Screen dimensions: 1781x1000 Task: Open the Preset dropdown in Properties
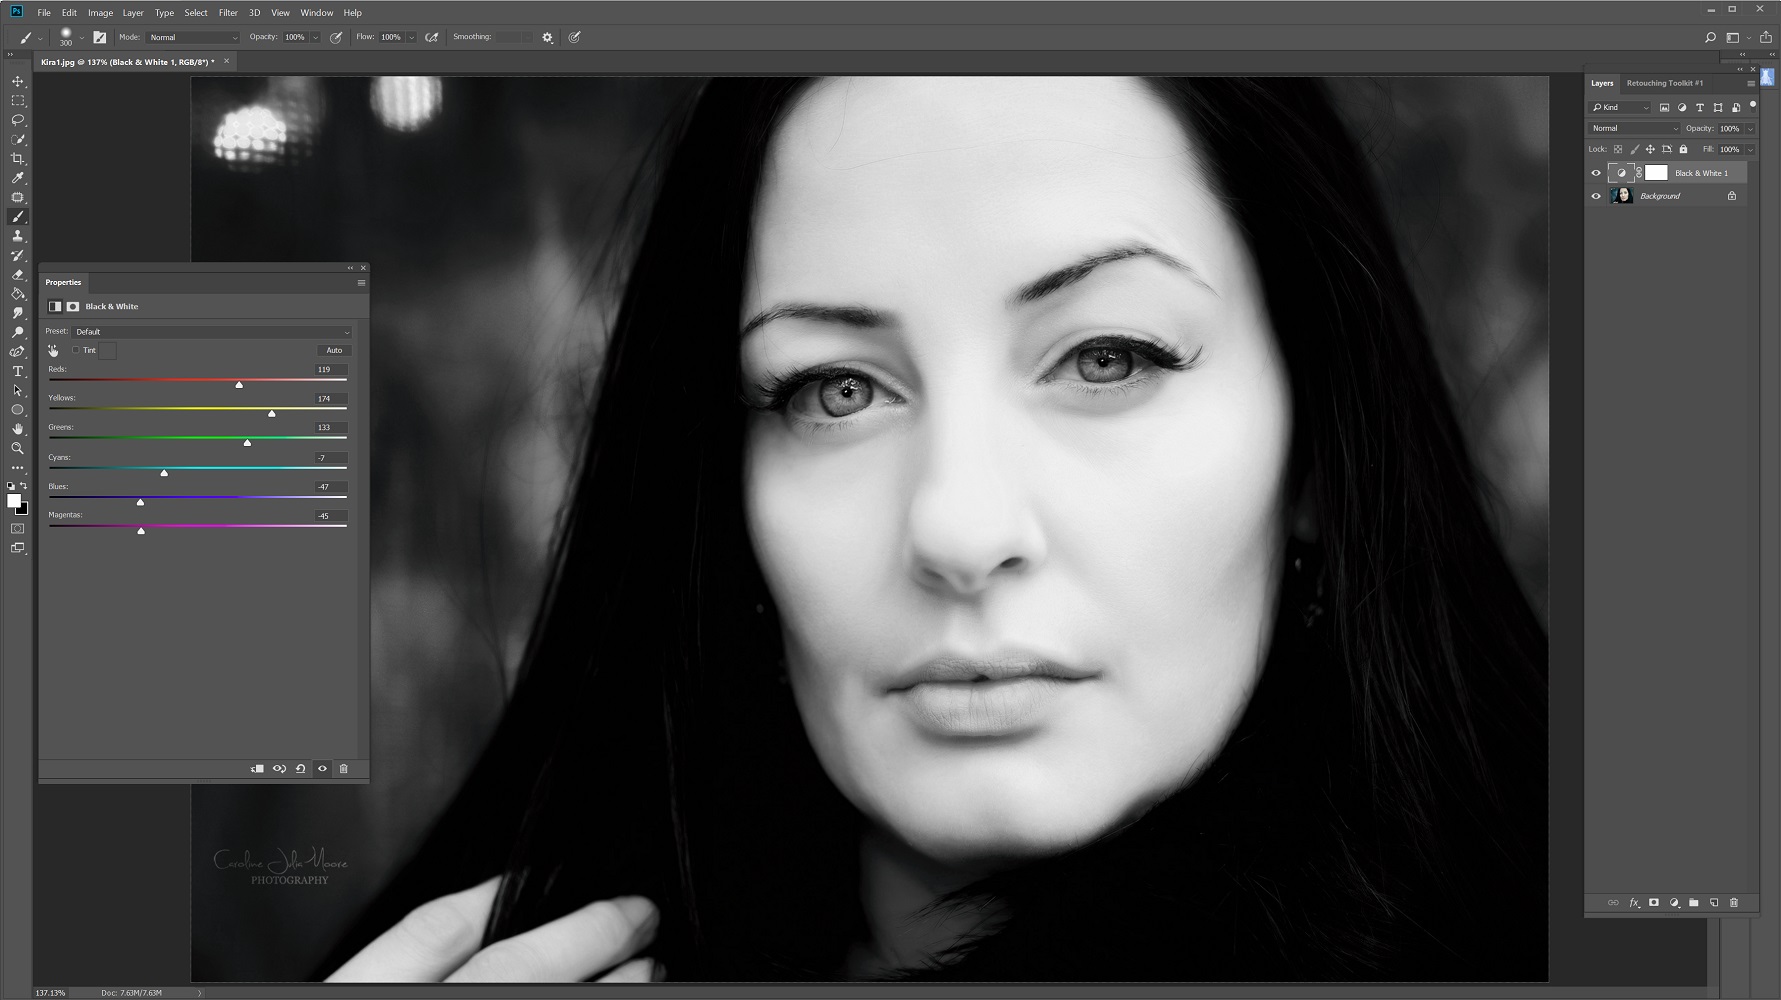(212, 332)
